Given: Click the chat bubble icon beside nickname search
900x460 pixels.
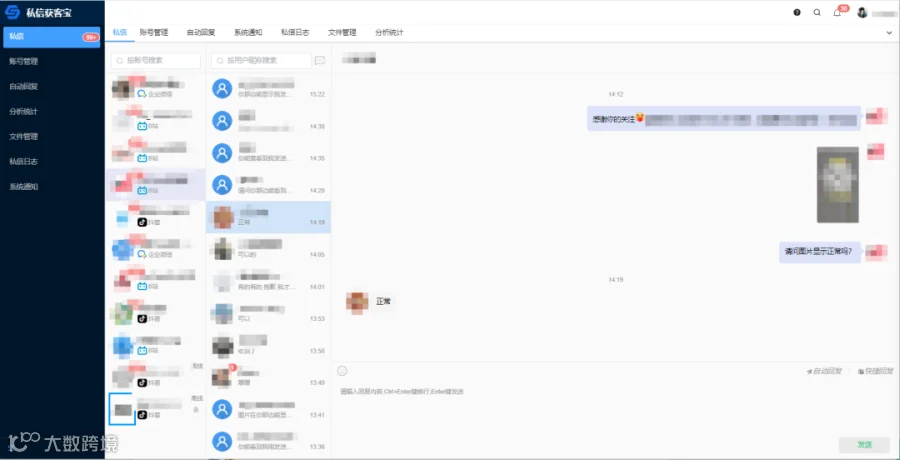Looking at the screenshot, I should point(320,60).
